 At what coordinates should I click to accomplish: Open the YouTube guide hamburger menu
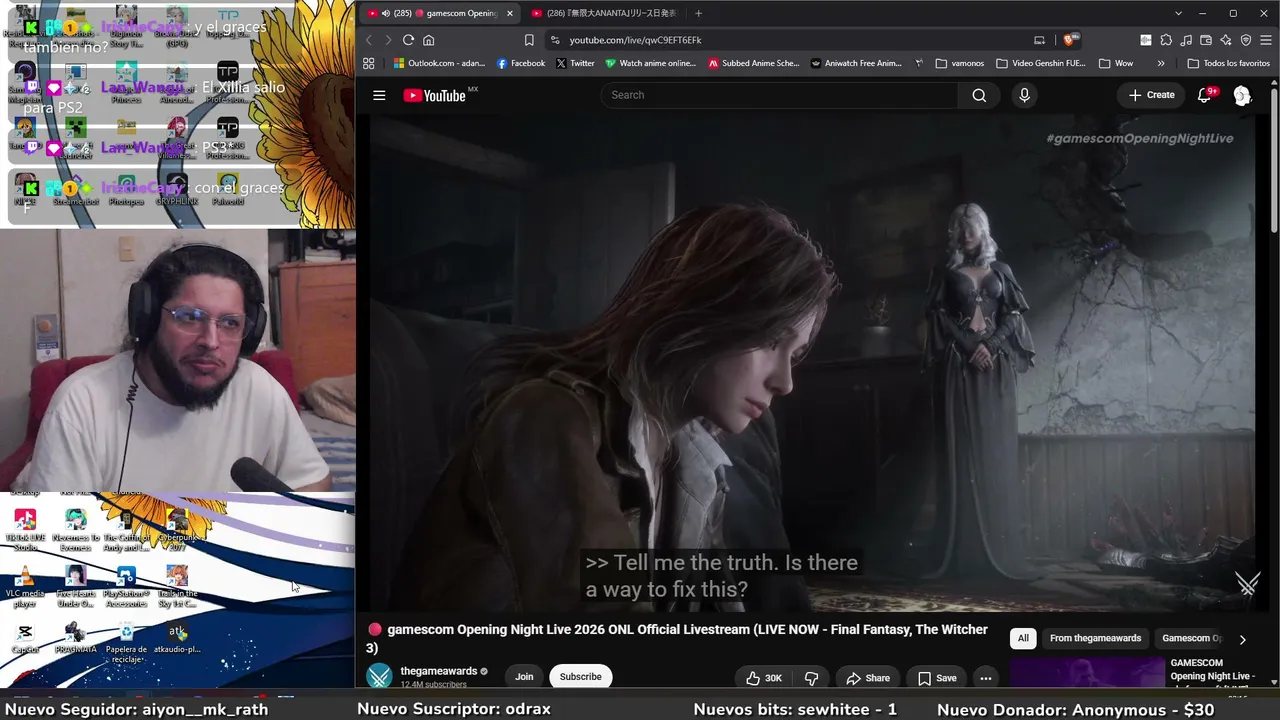point(379,95)
